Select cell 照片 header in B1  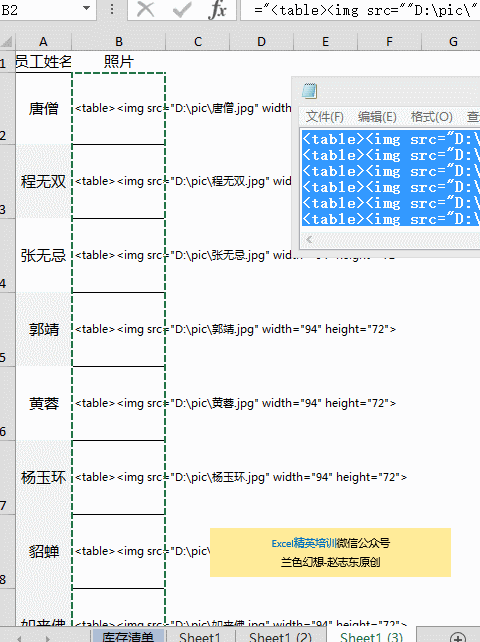[x=118, y=62]
